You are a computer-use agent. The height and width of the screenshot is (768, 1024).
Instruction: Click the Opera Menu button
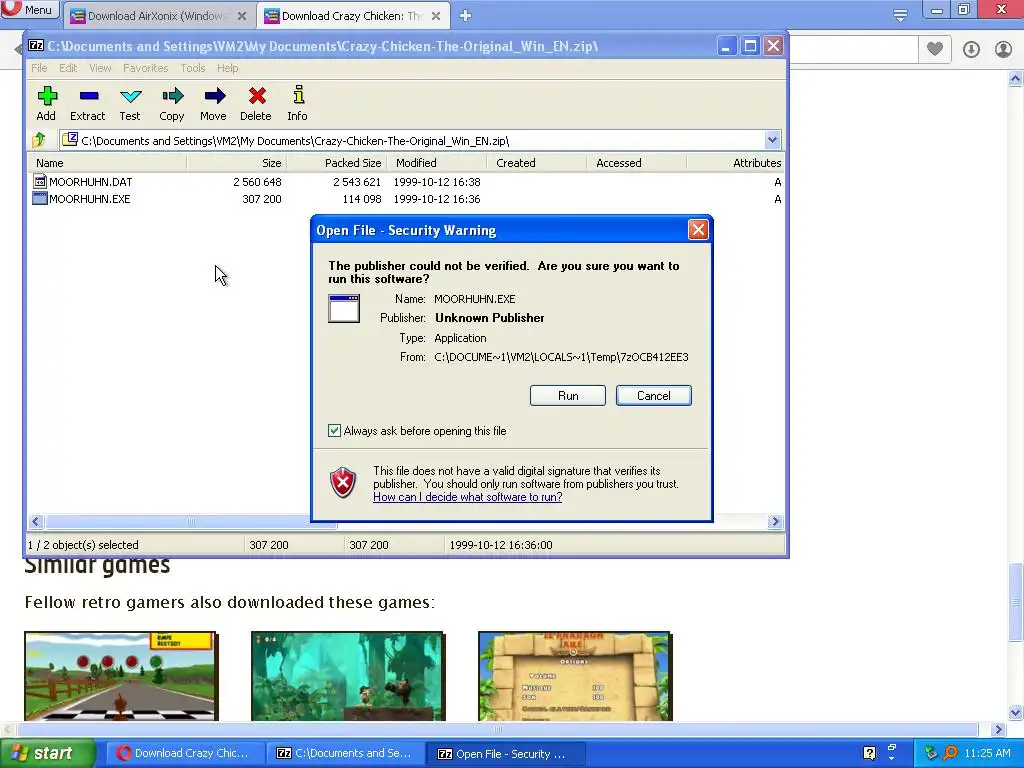pyautogui.click(x=30, y=10)
